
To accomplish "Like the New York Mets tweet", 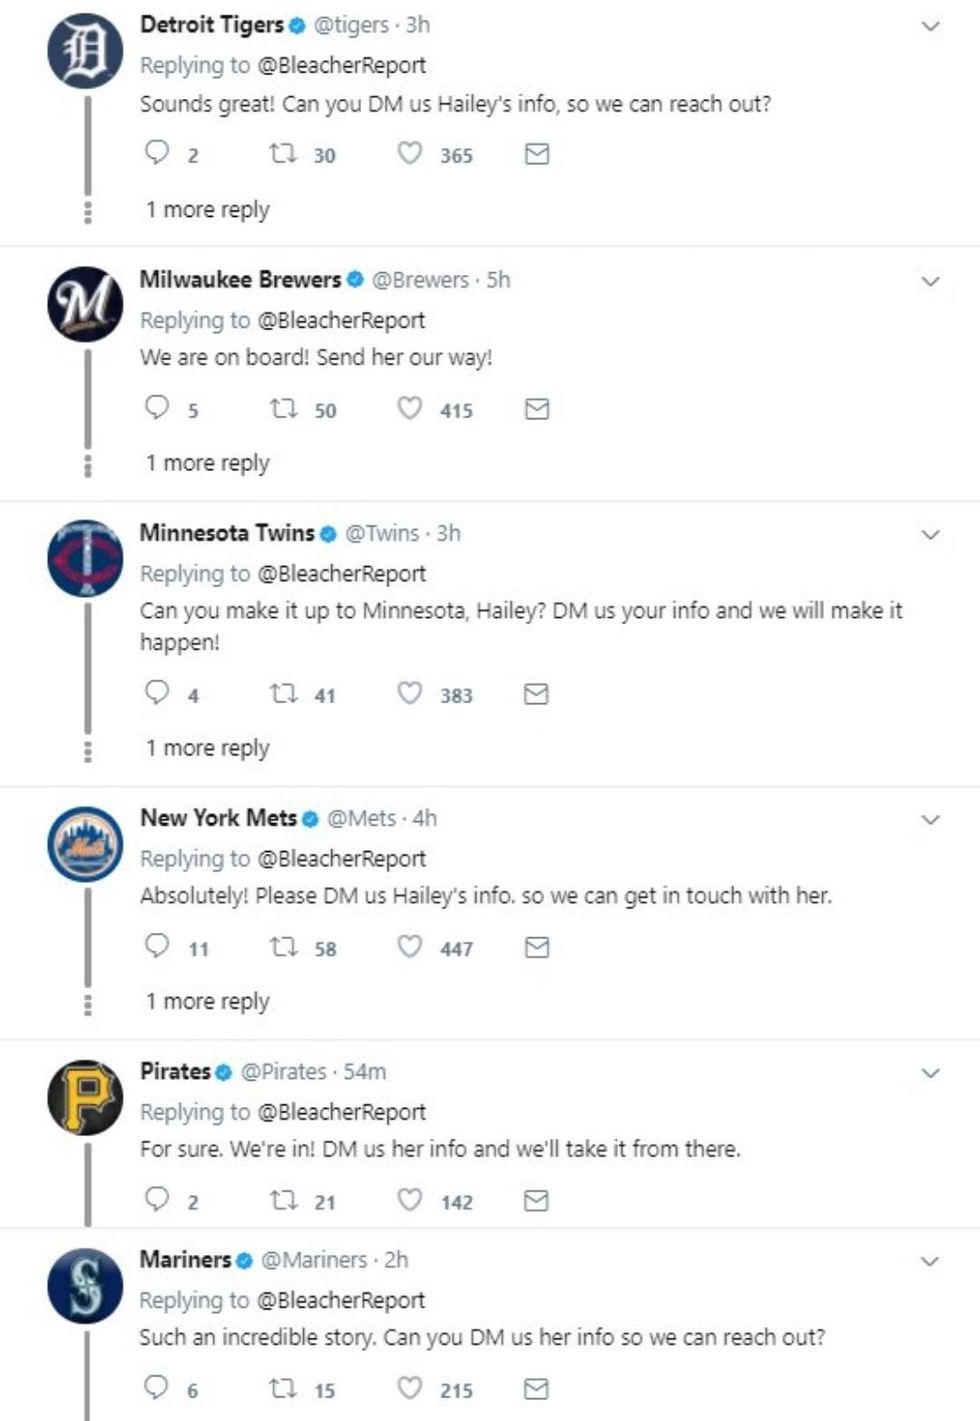I will pyautogui.click(x=410, y=947).
